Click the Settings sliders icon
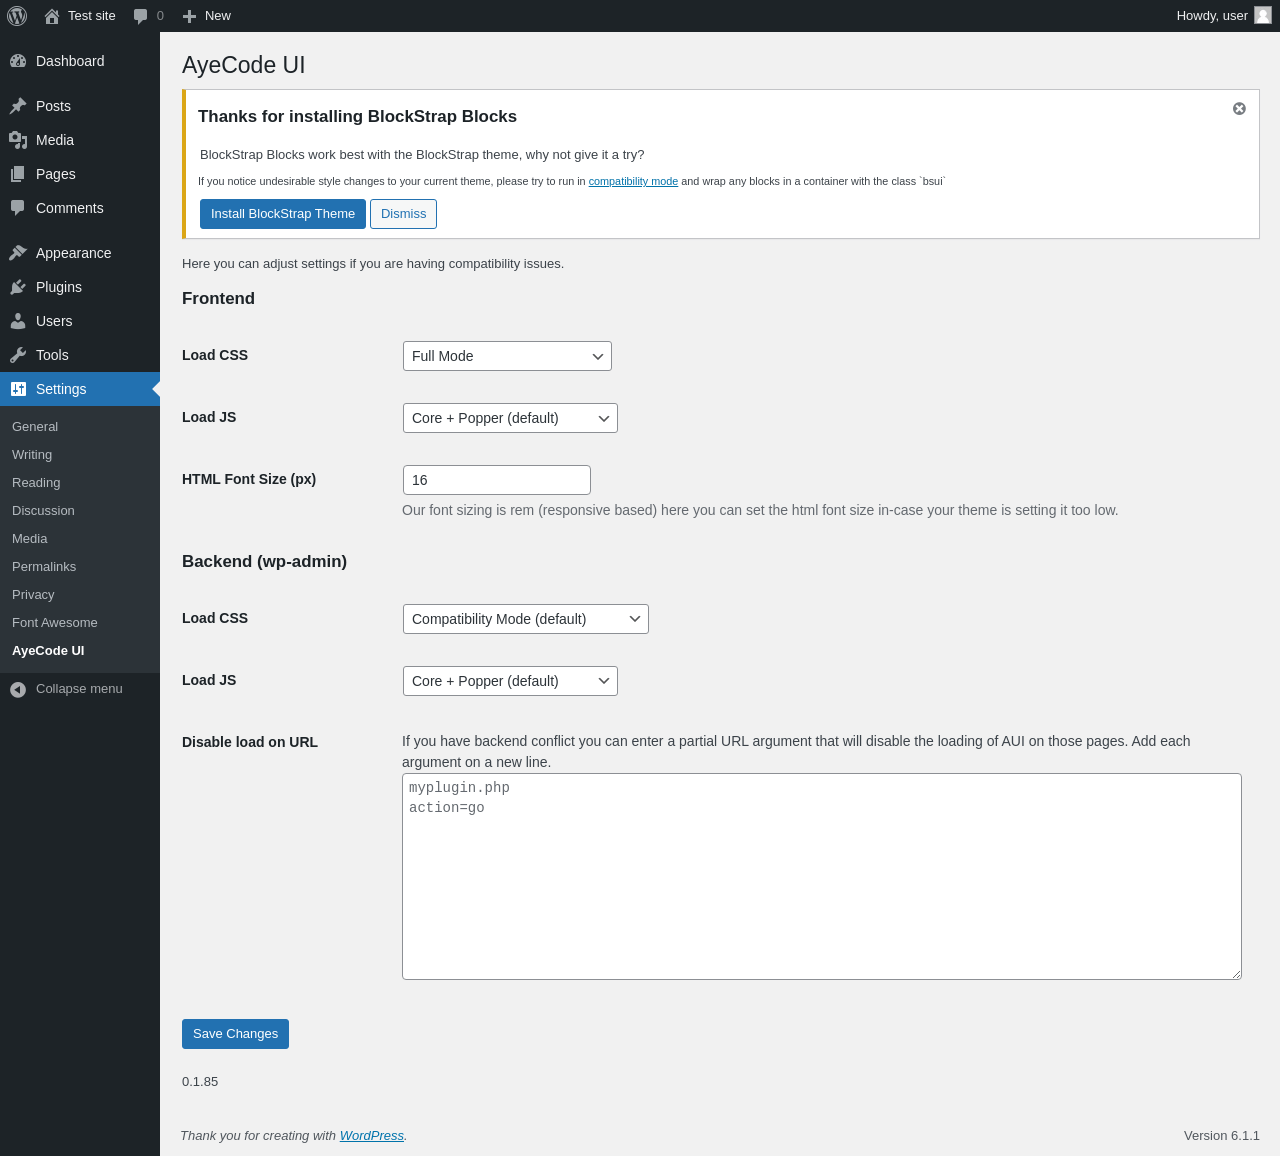 coord(18,389)
